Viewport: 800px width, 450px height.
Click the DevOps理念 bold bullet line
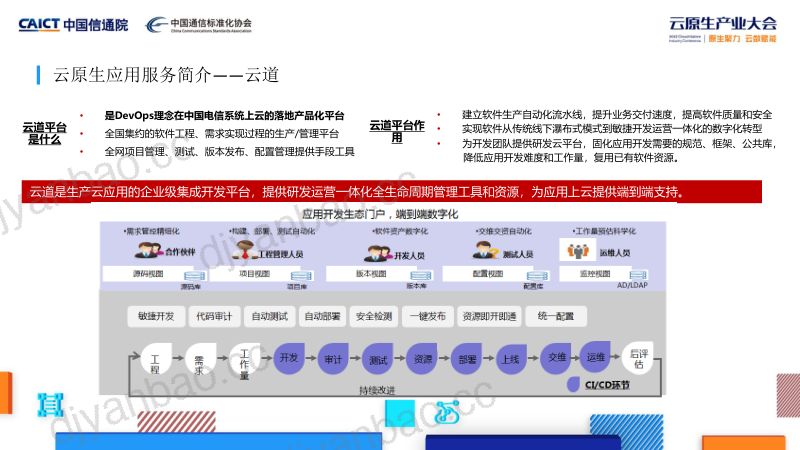tap(224, 115)
